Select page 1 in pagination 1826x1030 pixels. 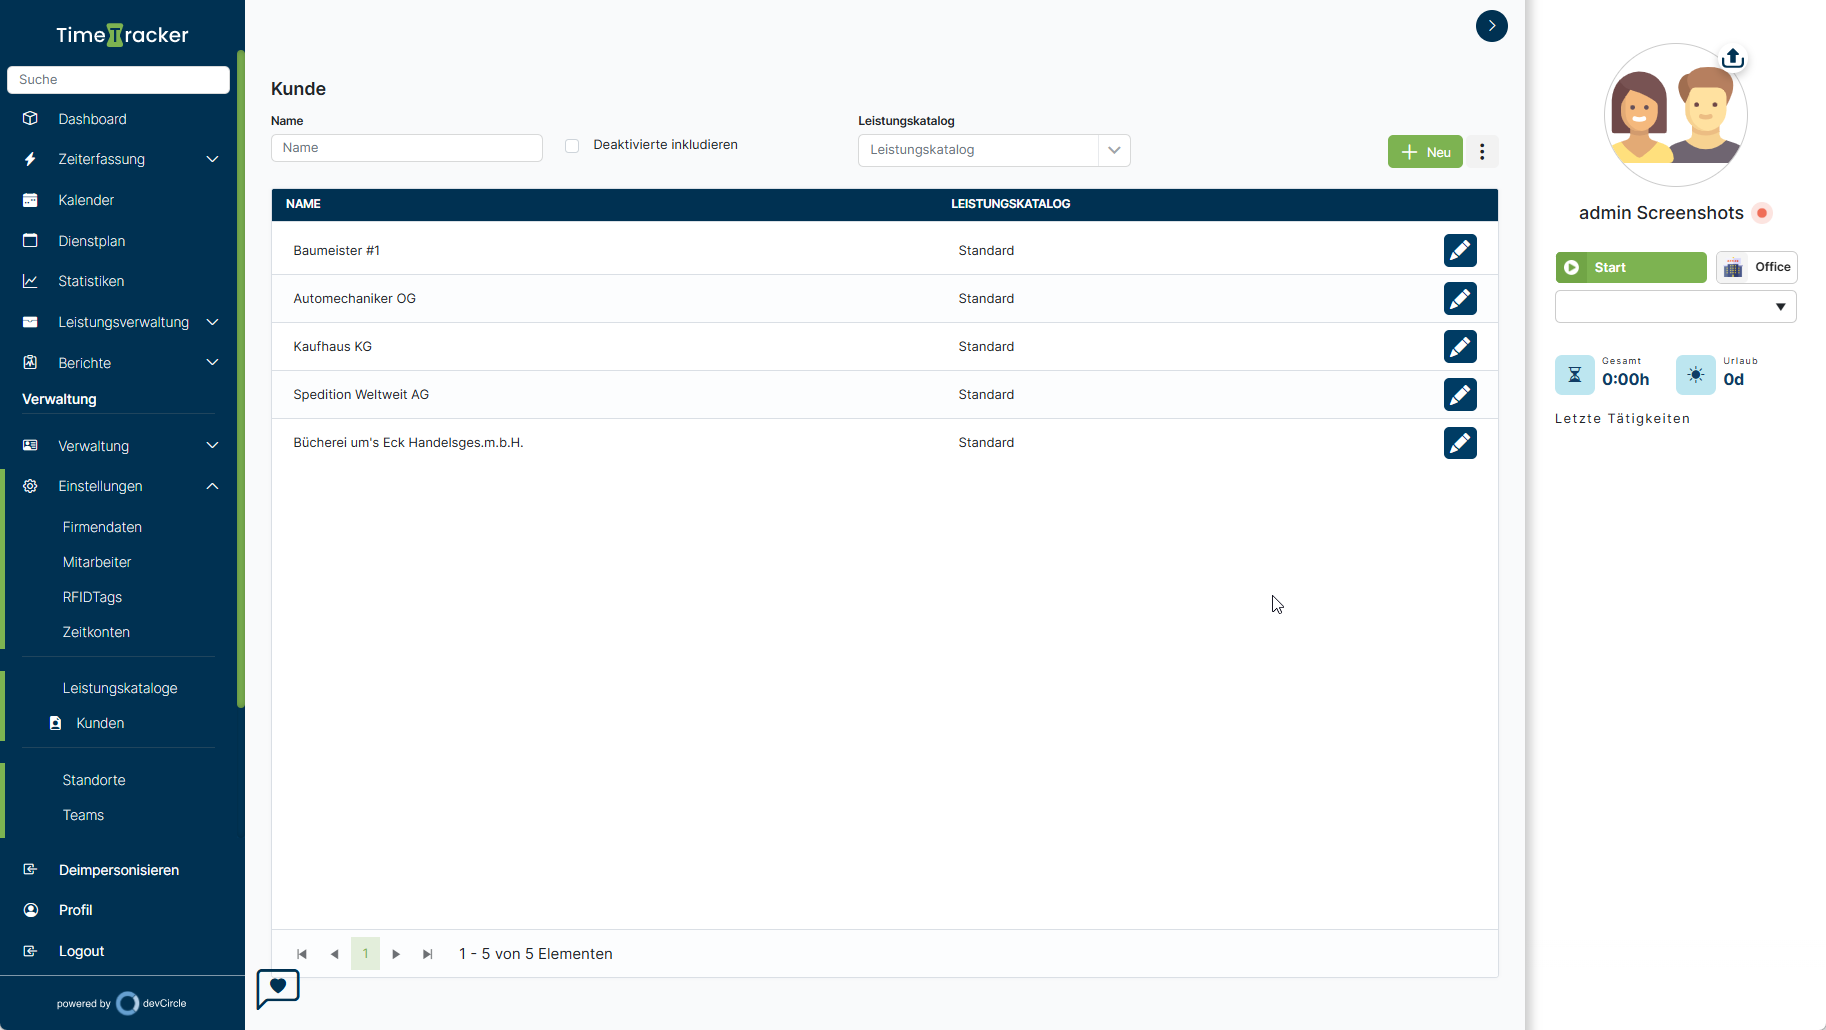365,954
